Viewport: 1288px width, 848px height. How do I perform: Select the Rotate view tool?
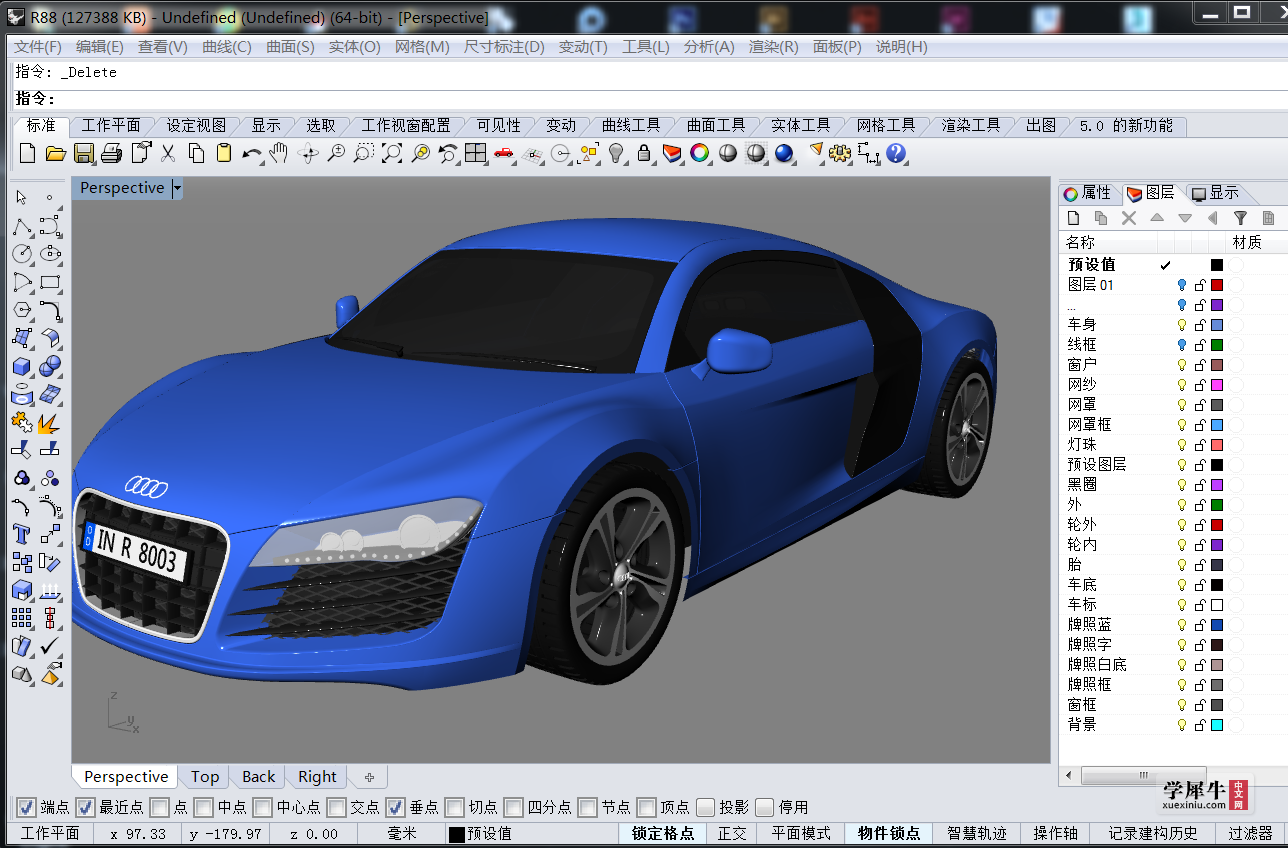308,153
